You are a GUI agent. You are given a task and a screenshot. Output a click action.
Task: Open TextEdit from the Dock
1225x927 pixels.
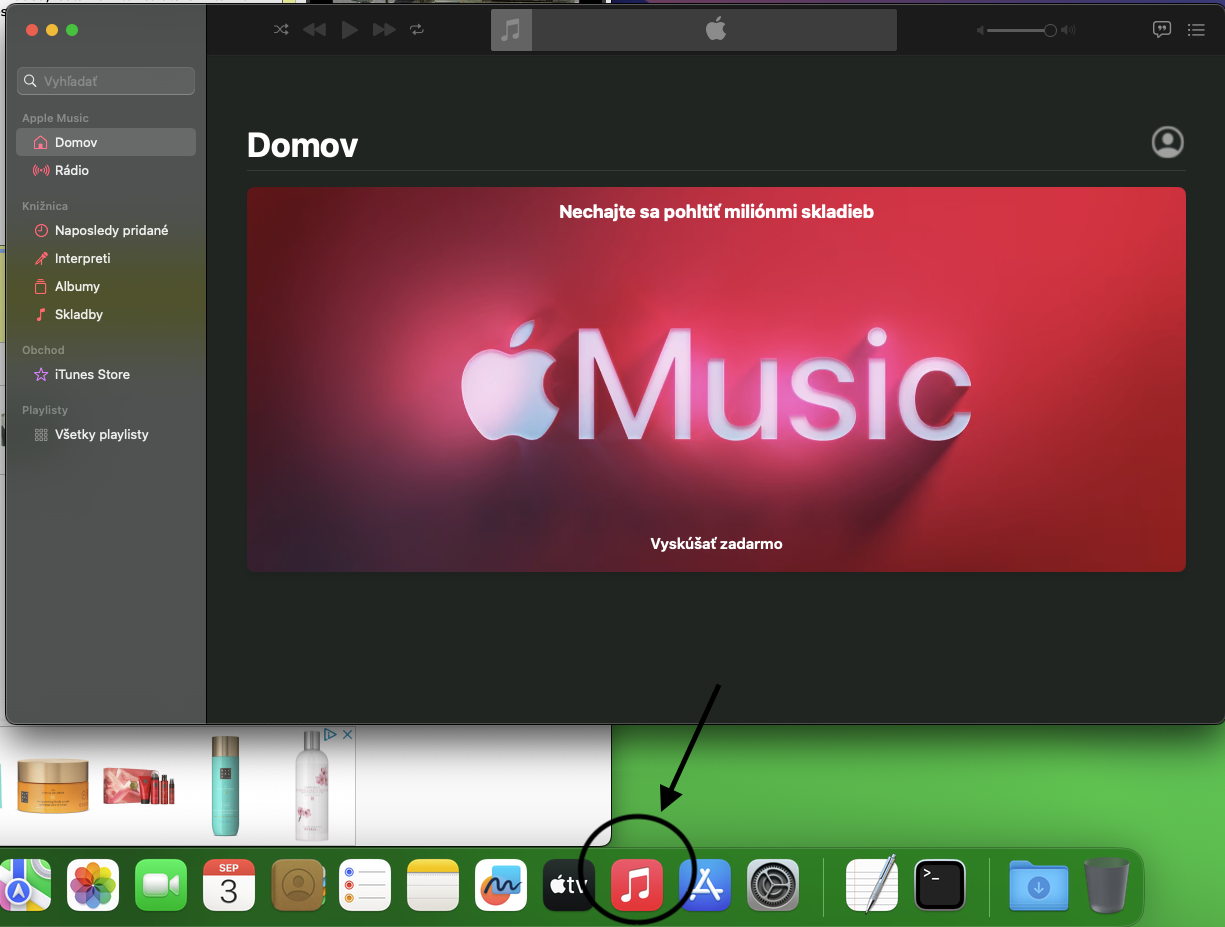click(x=871, y=884)
